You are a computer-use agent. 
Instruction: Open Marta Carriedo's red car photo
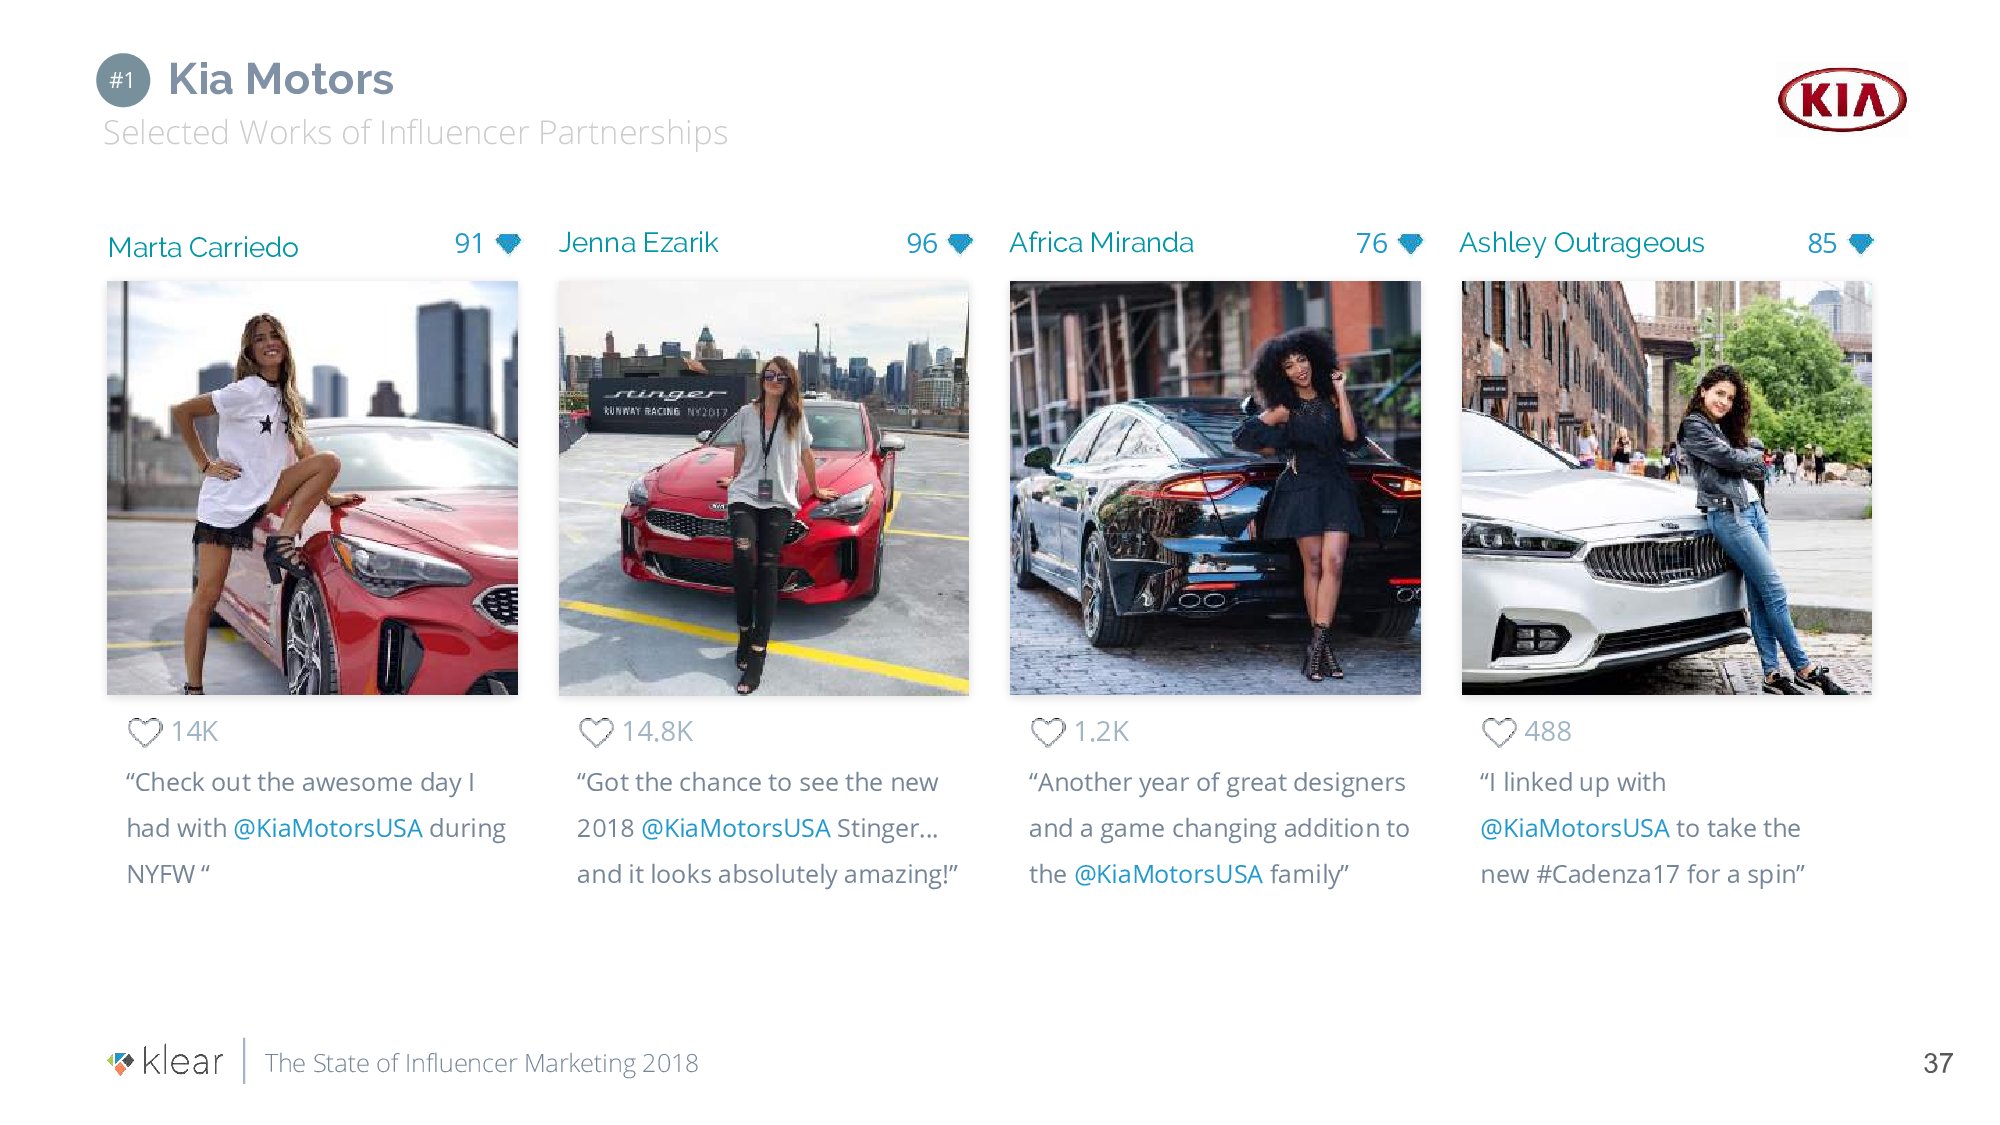[x=312, y=488]
